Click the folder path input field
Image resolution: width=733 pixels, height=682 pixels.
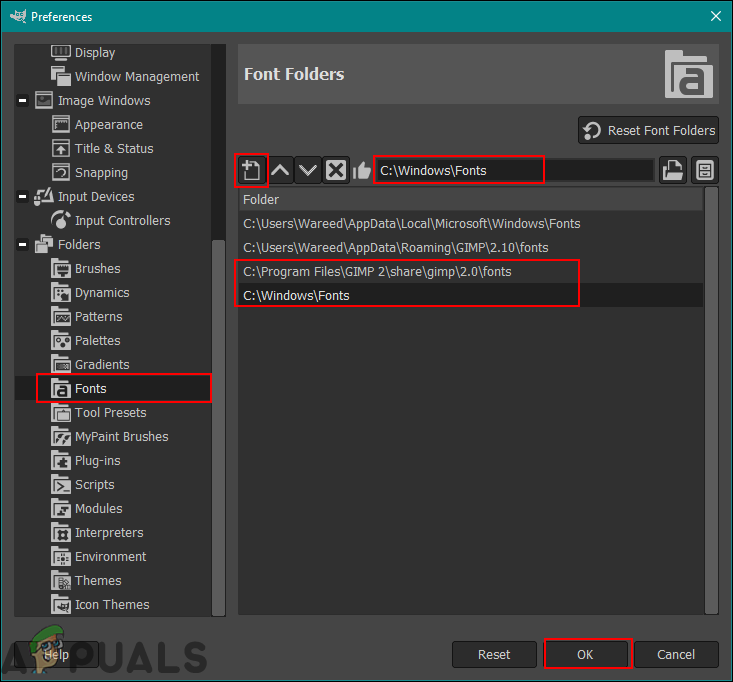515,170
